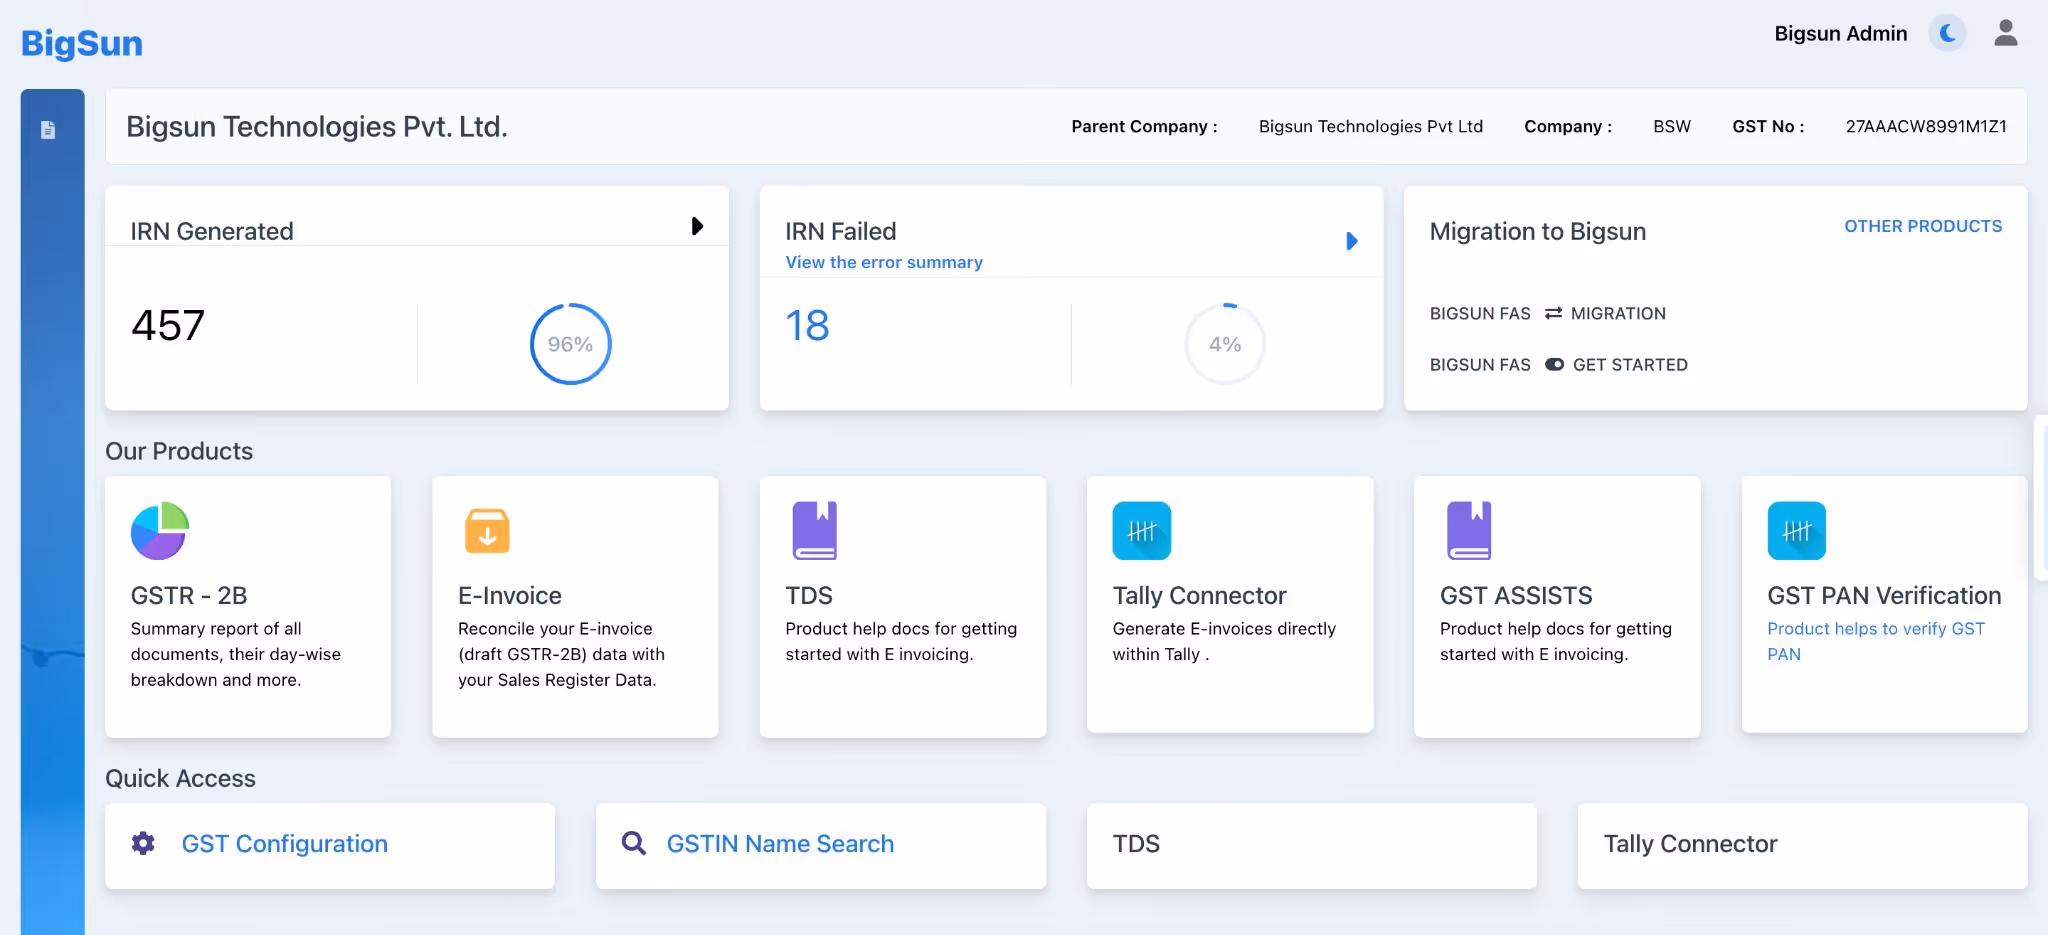The image size is (2048, 935).
Task: Click the migration swap arrows icon
Action: 1553,313
